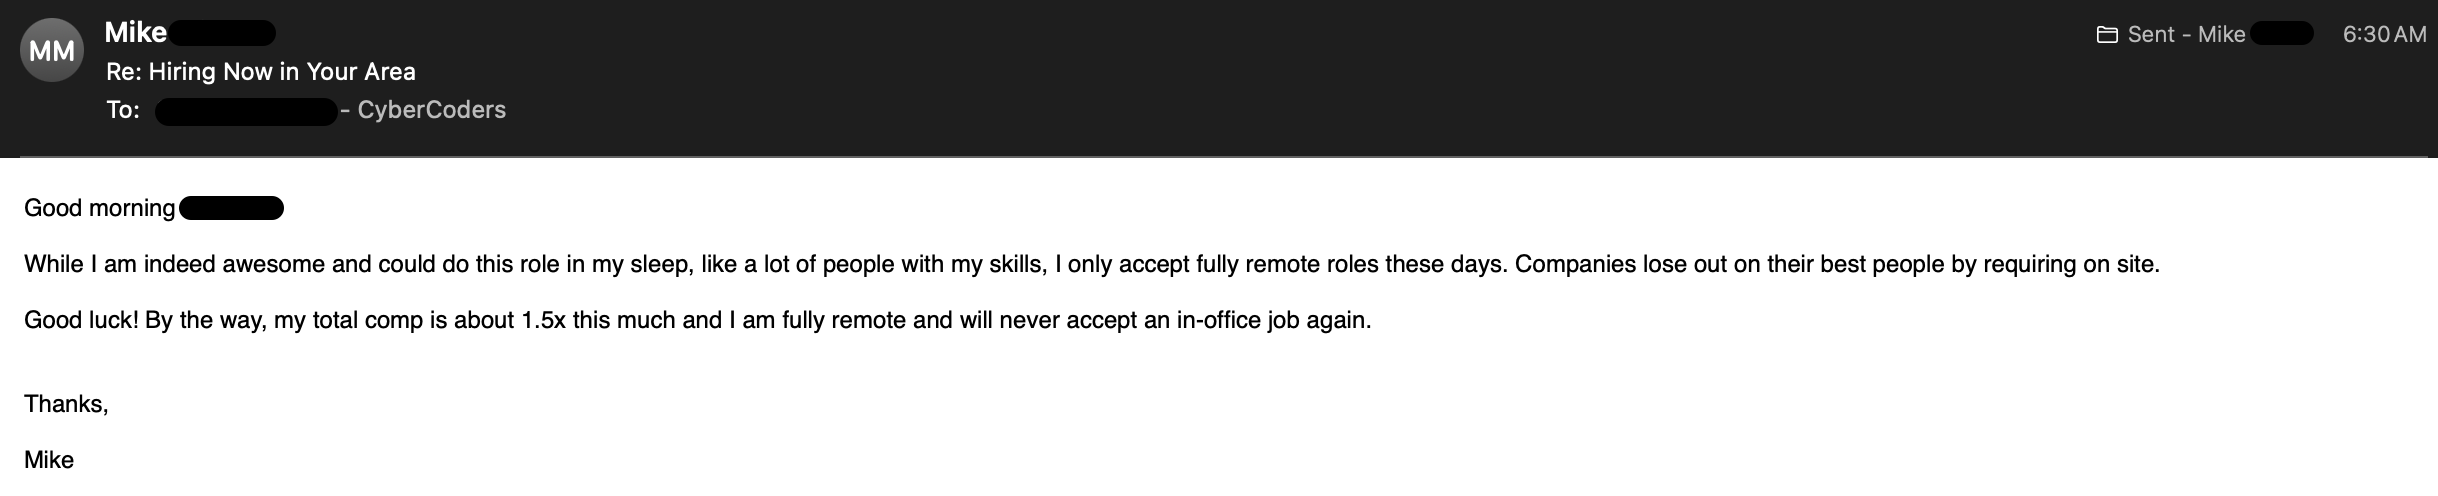Click the redacted surname beside Mike in header
Image resolution: width=2438 pixels, height=496 pixels.
tap(222, 33)
